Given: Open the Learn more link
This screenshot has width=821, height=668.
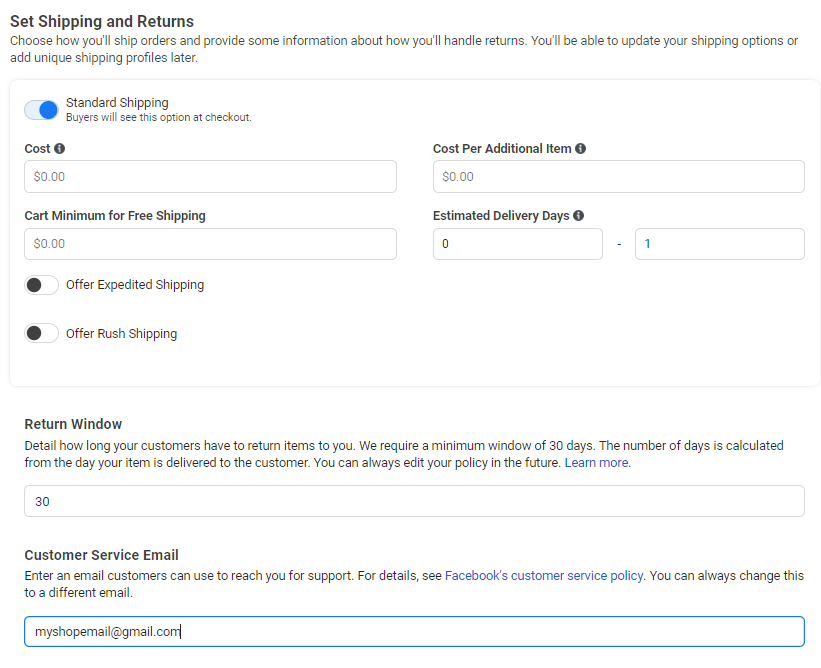Looking at the screenshot, I should coord(597,464).
